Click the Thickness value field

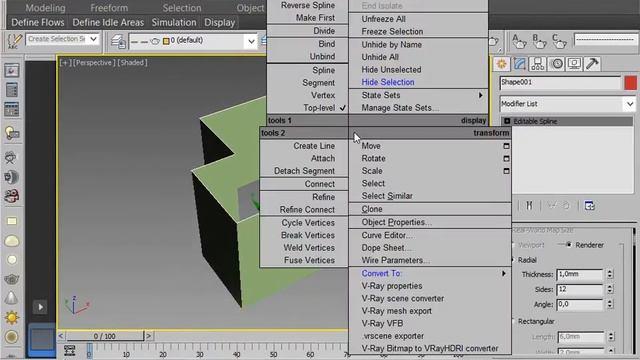(x=580, y=274)
